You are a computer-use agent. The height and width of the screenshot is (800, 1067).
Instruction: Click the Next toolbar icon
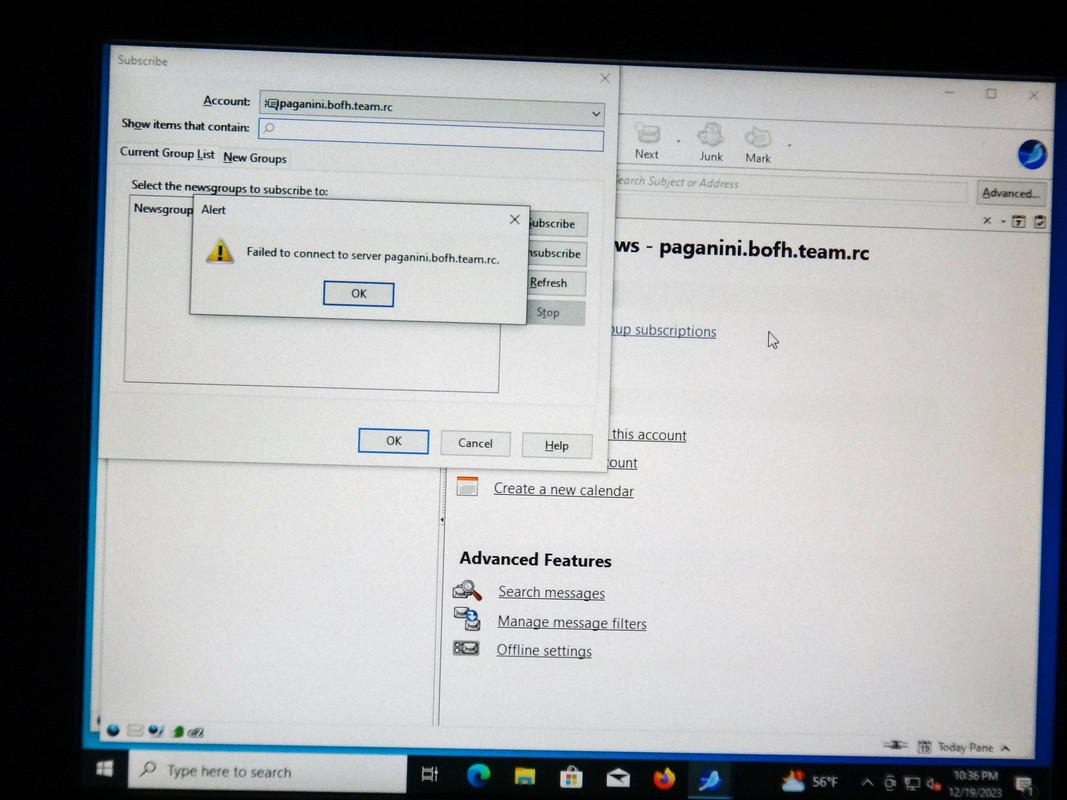pos(647,141)
